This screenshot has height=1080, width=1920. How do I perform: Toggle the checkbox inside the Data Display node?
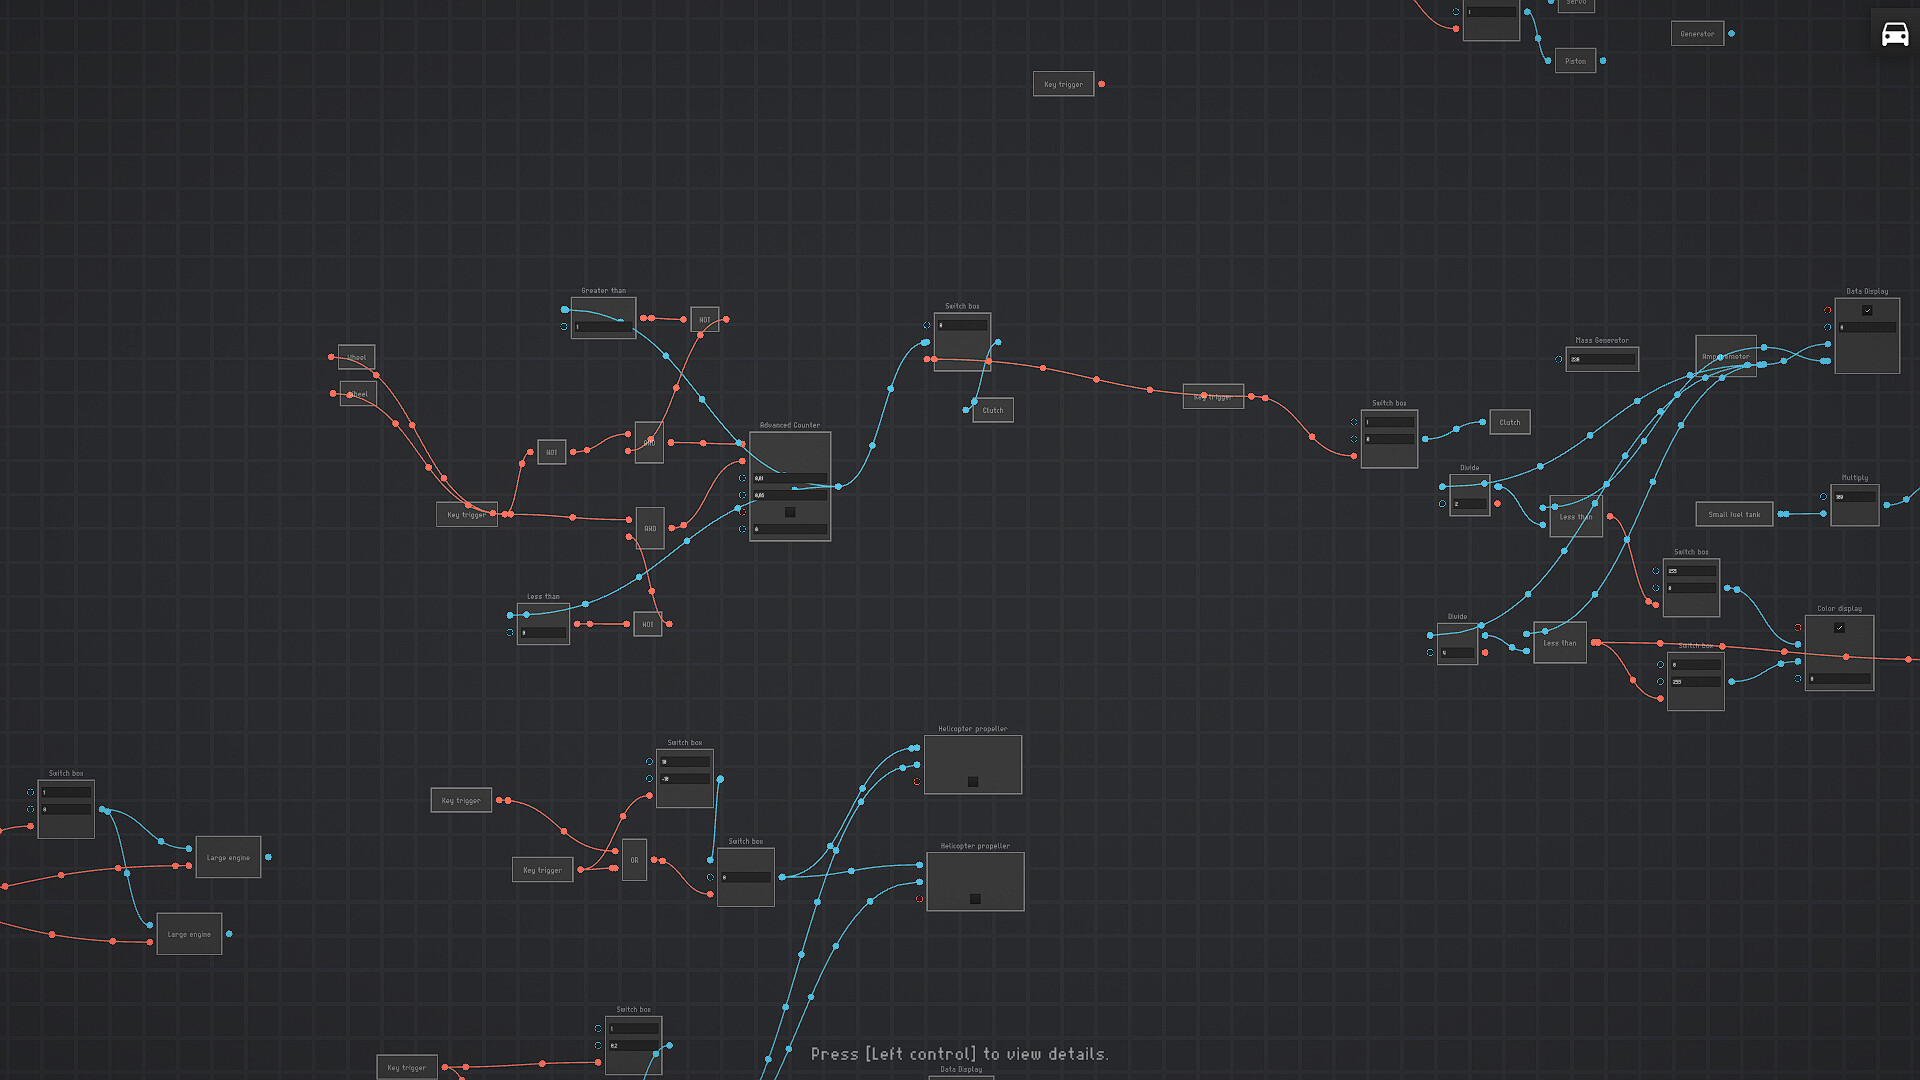[x=1868, y=310]
